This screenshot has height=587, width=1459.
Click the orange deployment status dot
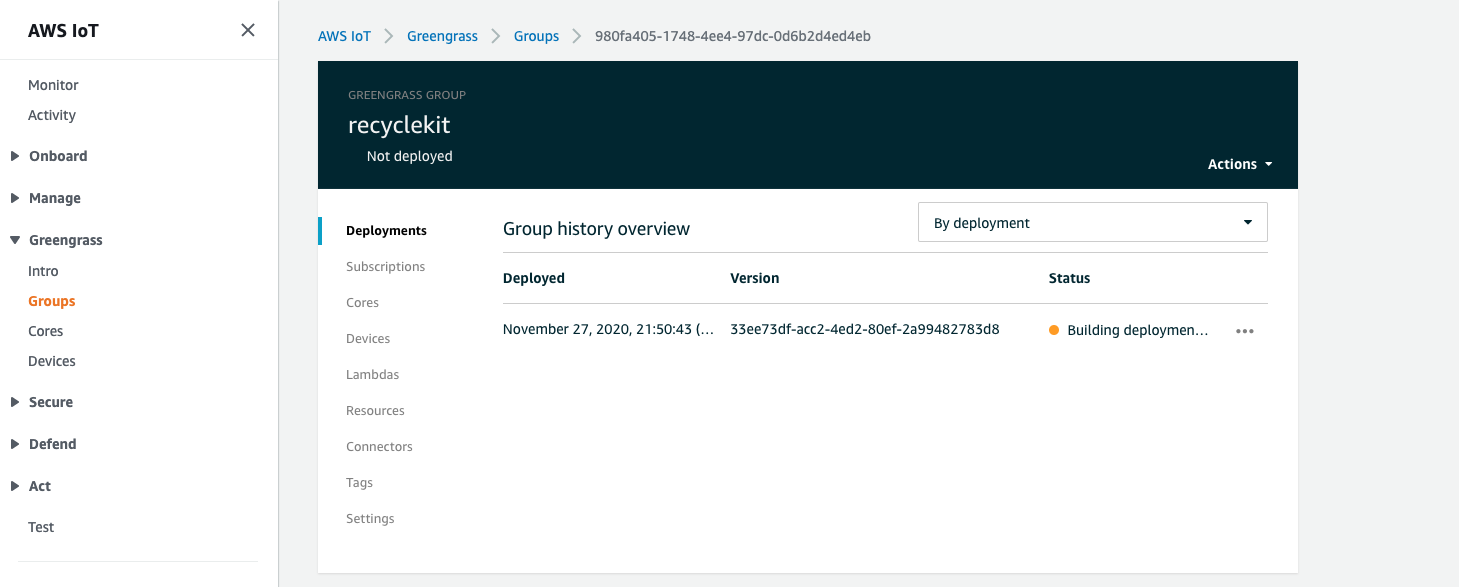(1054, 330)
